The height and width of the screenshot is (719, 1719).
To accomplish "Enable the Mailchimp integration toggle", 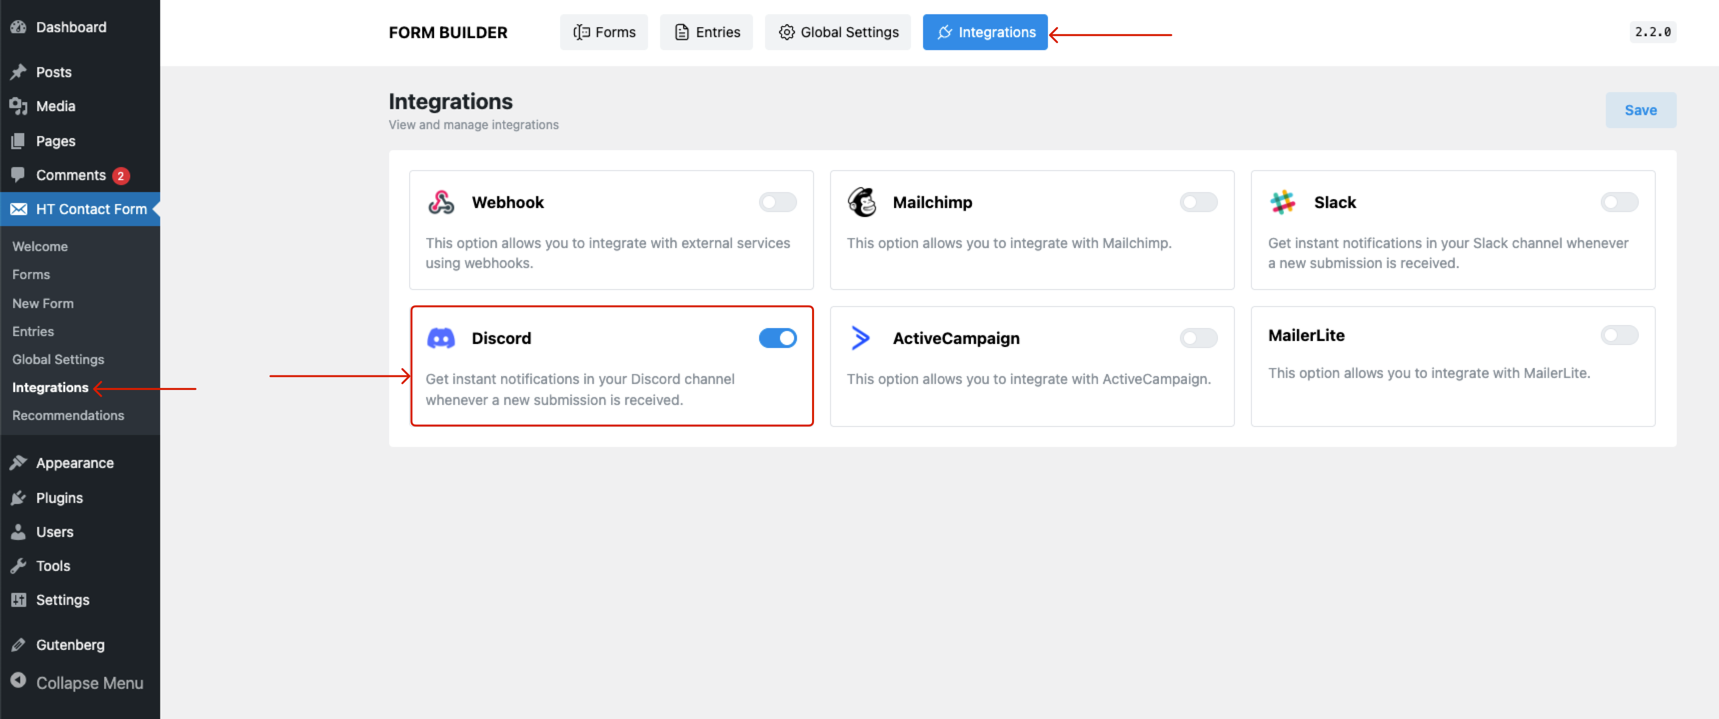I will pyautogui.click(x=1199, y=202).
